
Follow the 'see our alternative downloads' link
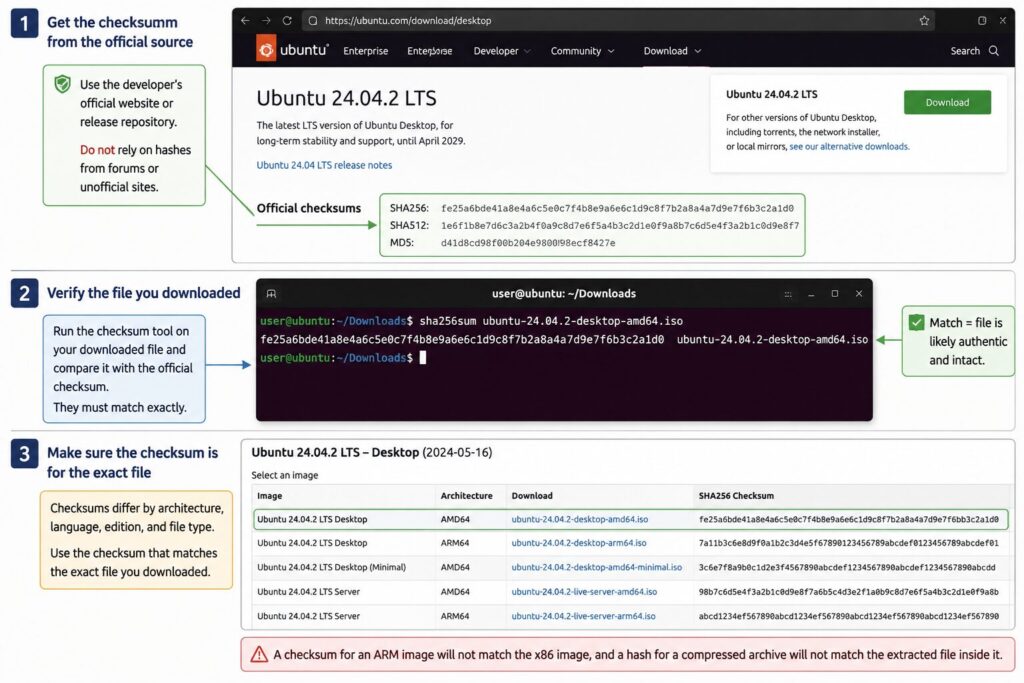pos(848,146)
